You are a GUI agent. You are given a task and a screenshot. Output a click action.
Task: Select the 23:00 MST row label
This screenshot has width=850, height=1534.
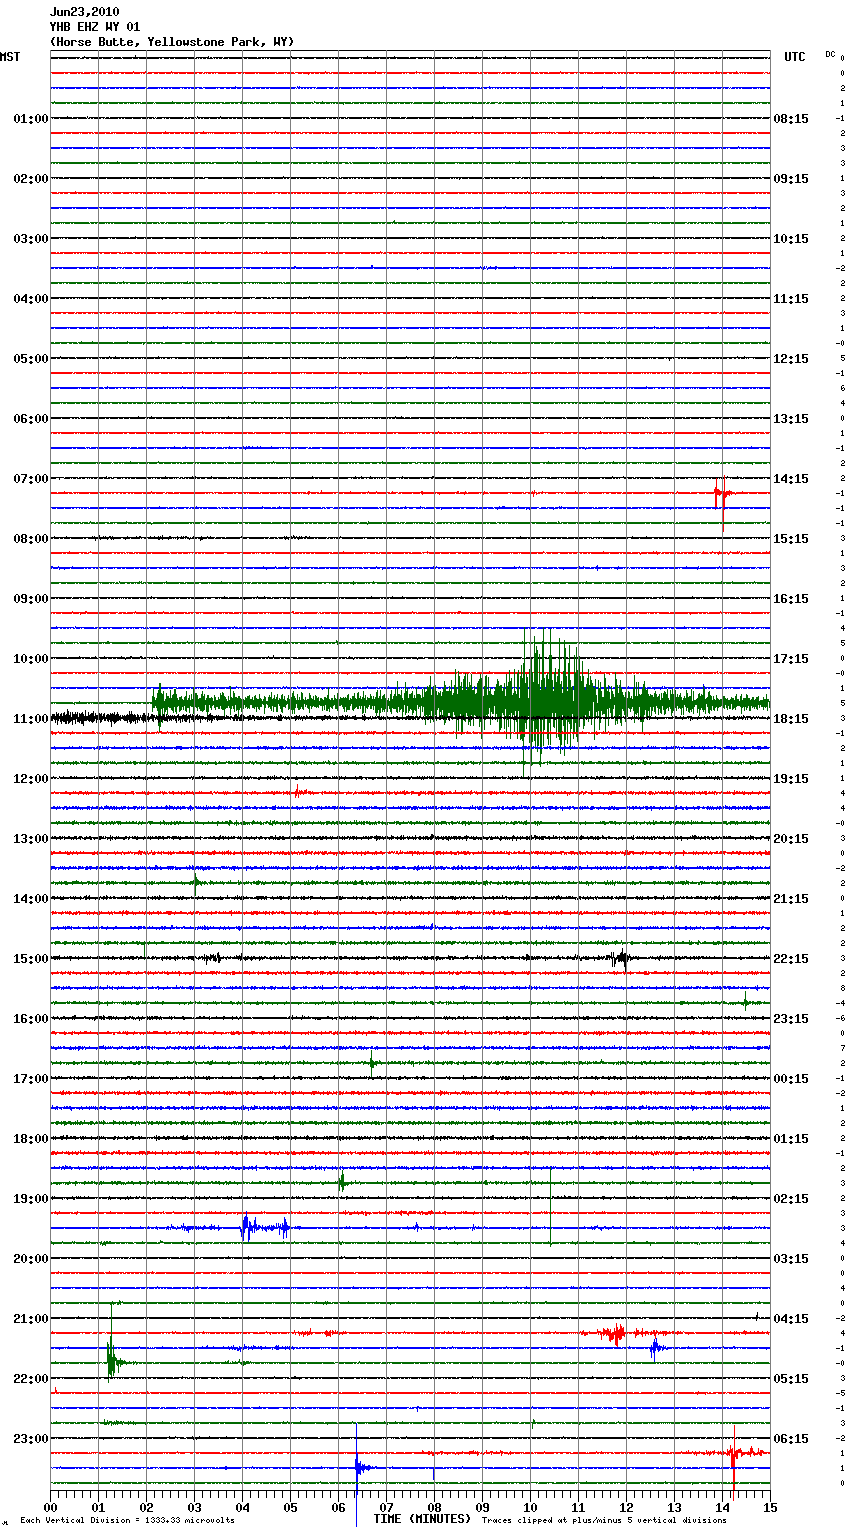[30, 1439]
